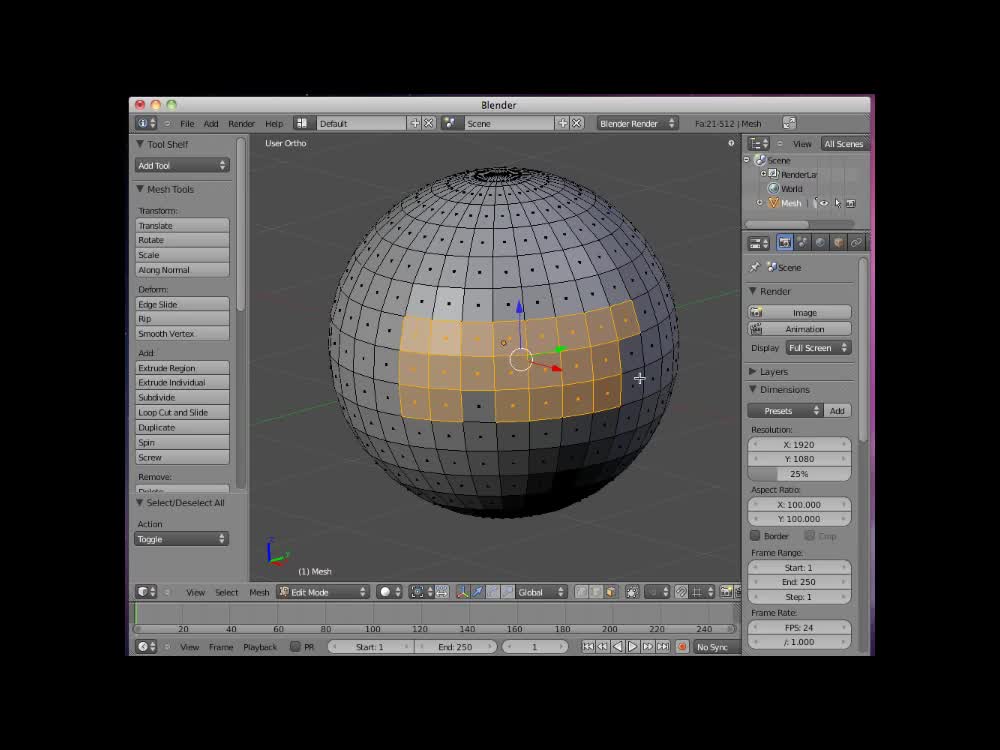The image size is (1000, 750).
Task: Click the translate manipulator arrow icon
Action: coord(477,592)
